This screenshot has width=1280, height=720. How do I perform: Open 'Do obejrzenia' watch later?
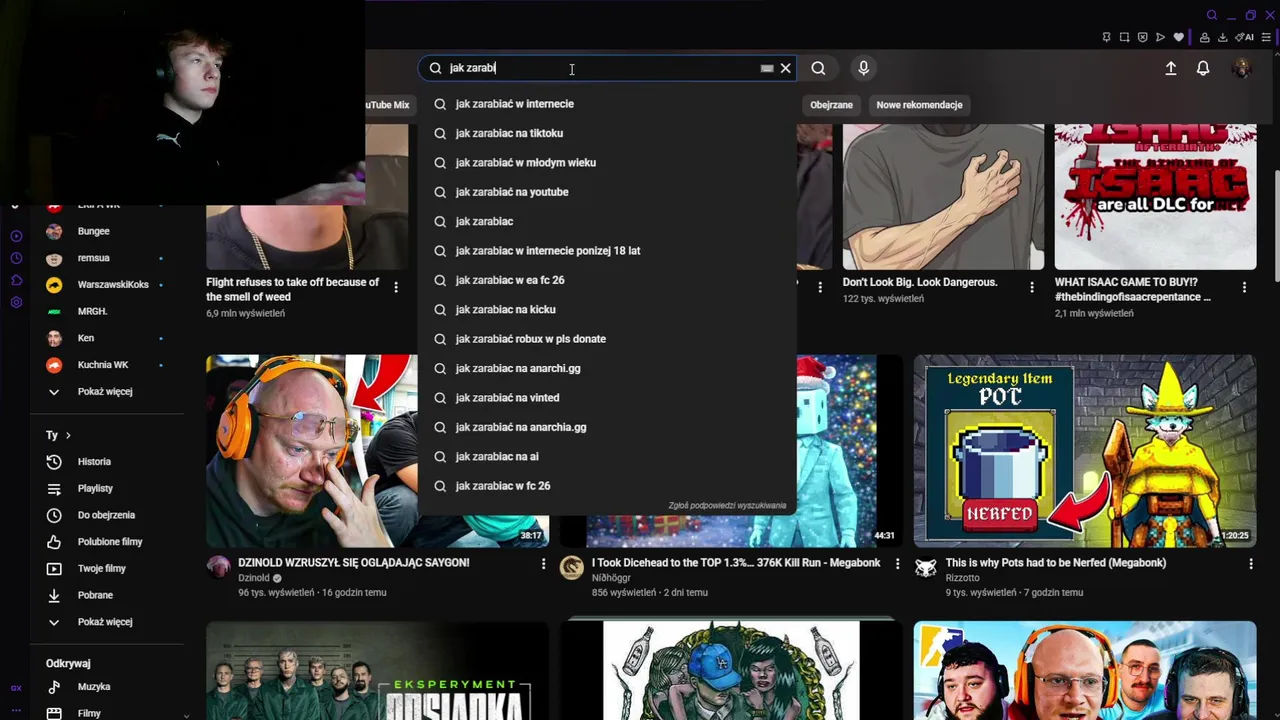click(108, 515)
